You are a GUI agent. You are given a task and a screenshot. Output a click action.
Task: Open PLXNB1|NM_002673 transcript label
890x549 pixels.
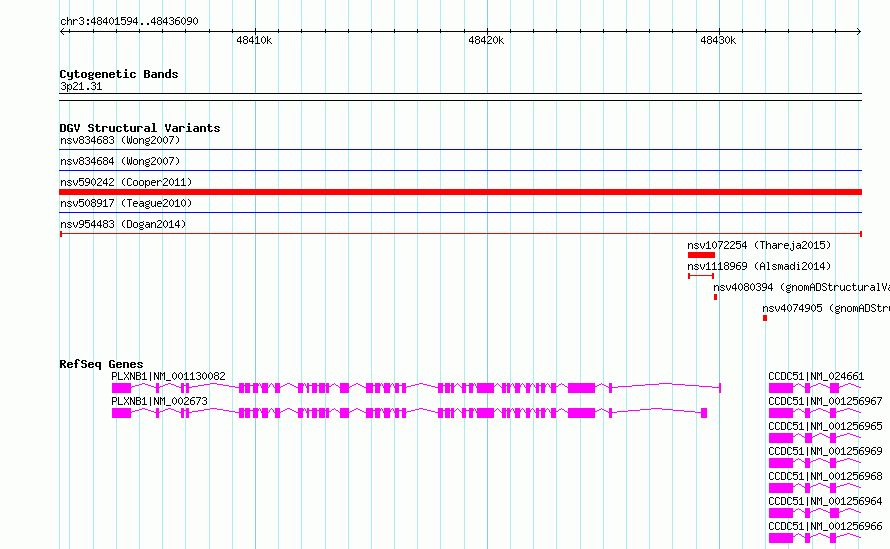click(x=159, y=401)
